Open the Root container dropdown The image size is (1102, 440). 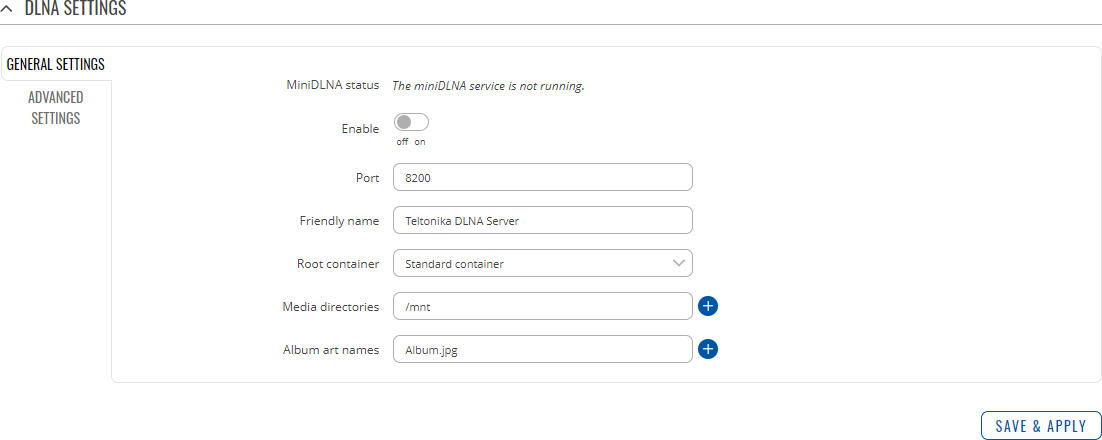pos(542,264)
